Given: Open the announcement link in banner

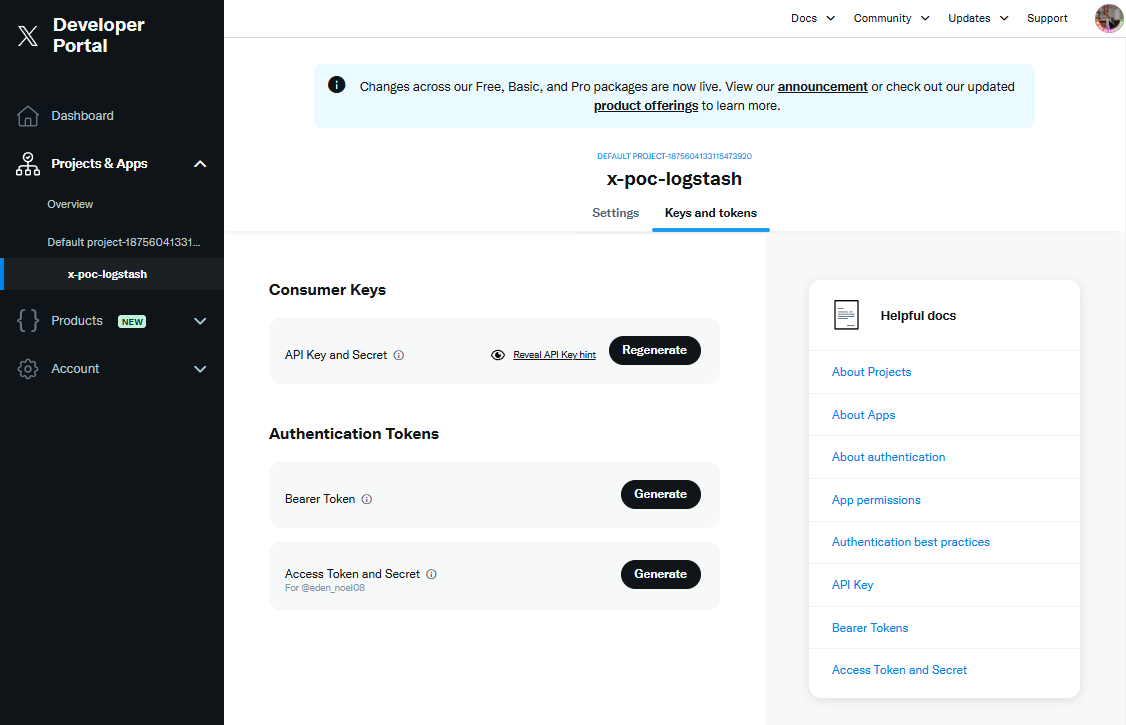Looking at the screenshot, I should click(822, 87).
